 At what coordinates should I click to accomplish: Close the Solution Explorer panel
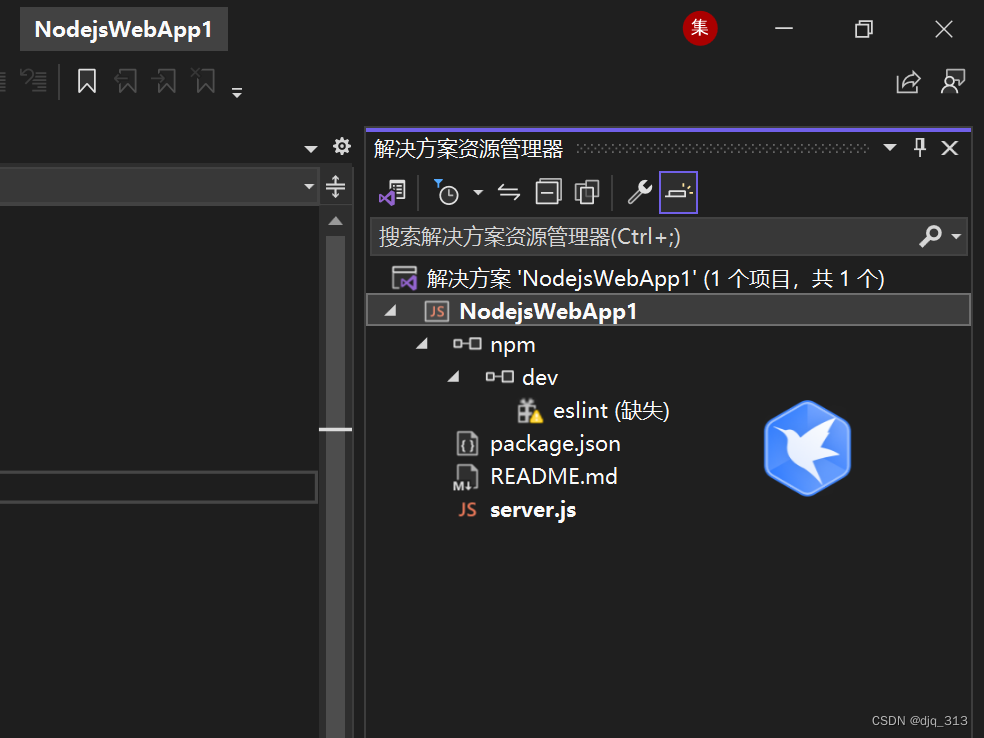tap(950, 148)
